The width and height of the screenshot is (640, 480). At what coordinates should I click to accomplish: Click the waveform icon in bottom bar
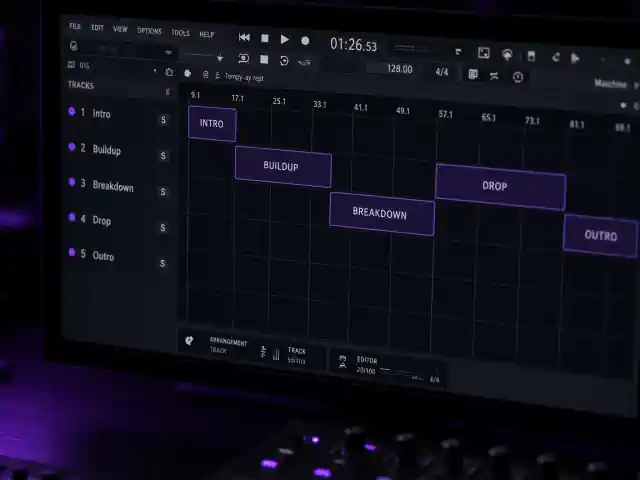263,351
